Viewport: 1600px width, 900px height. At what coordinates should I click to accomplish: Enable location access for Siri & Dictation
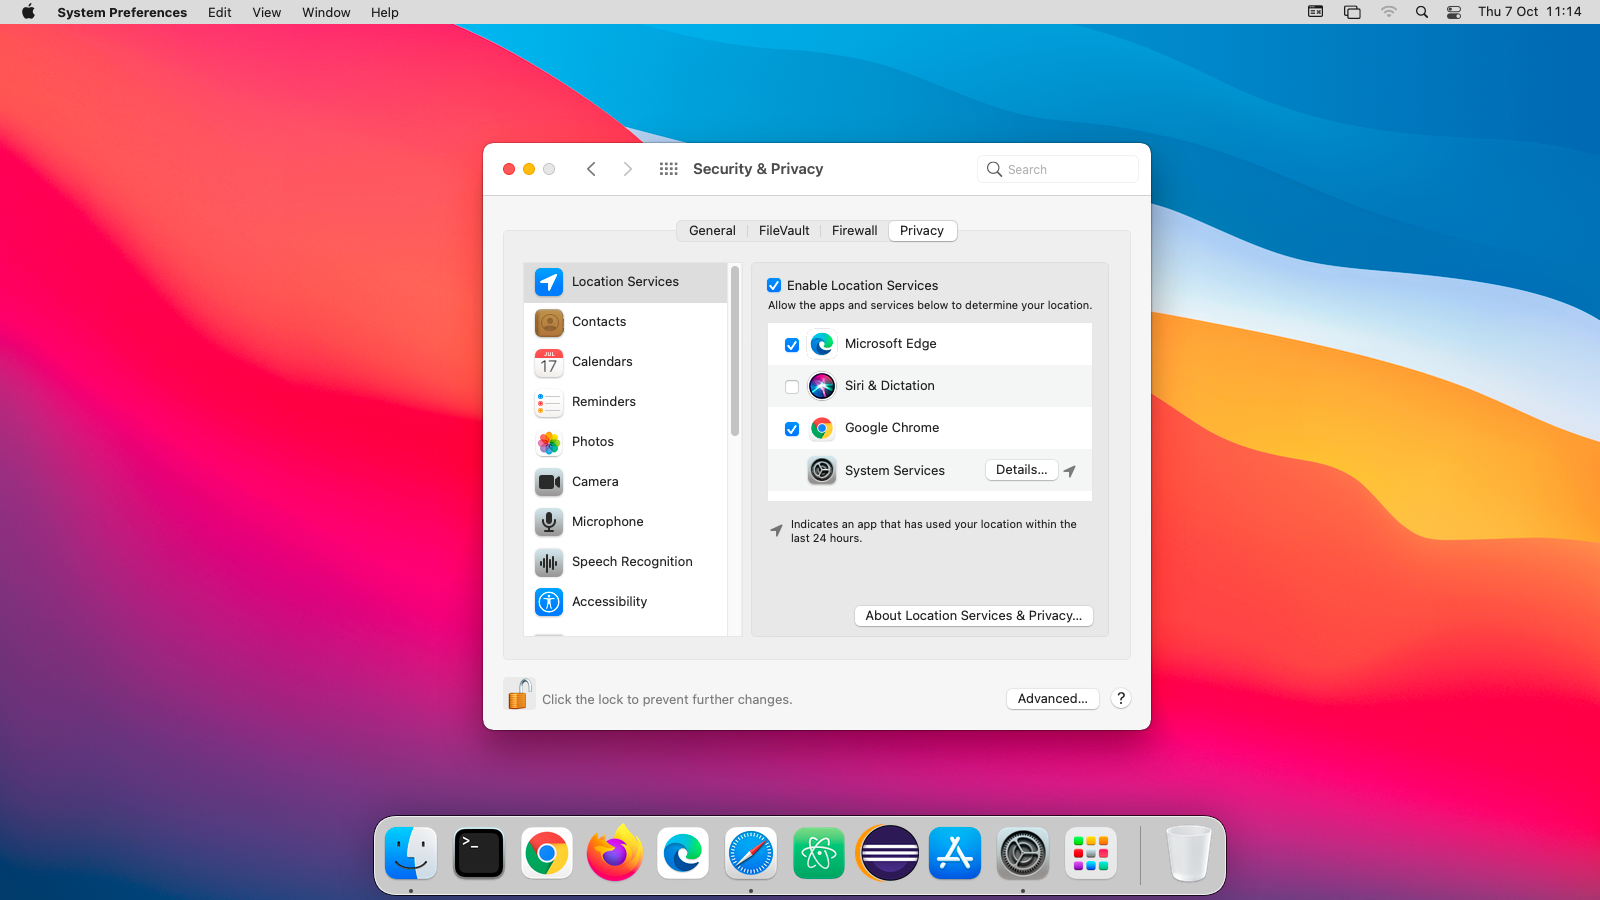click(792, 387)
